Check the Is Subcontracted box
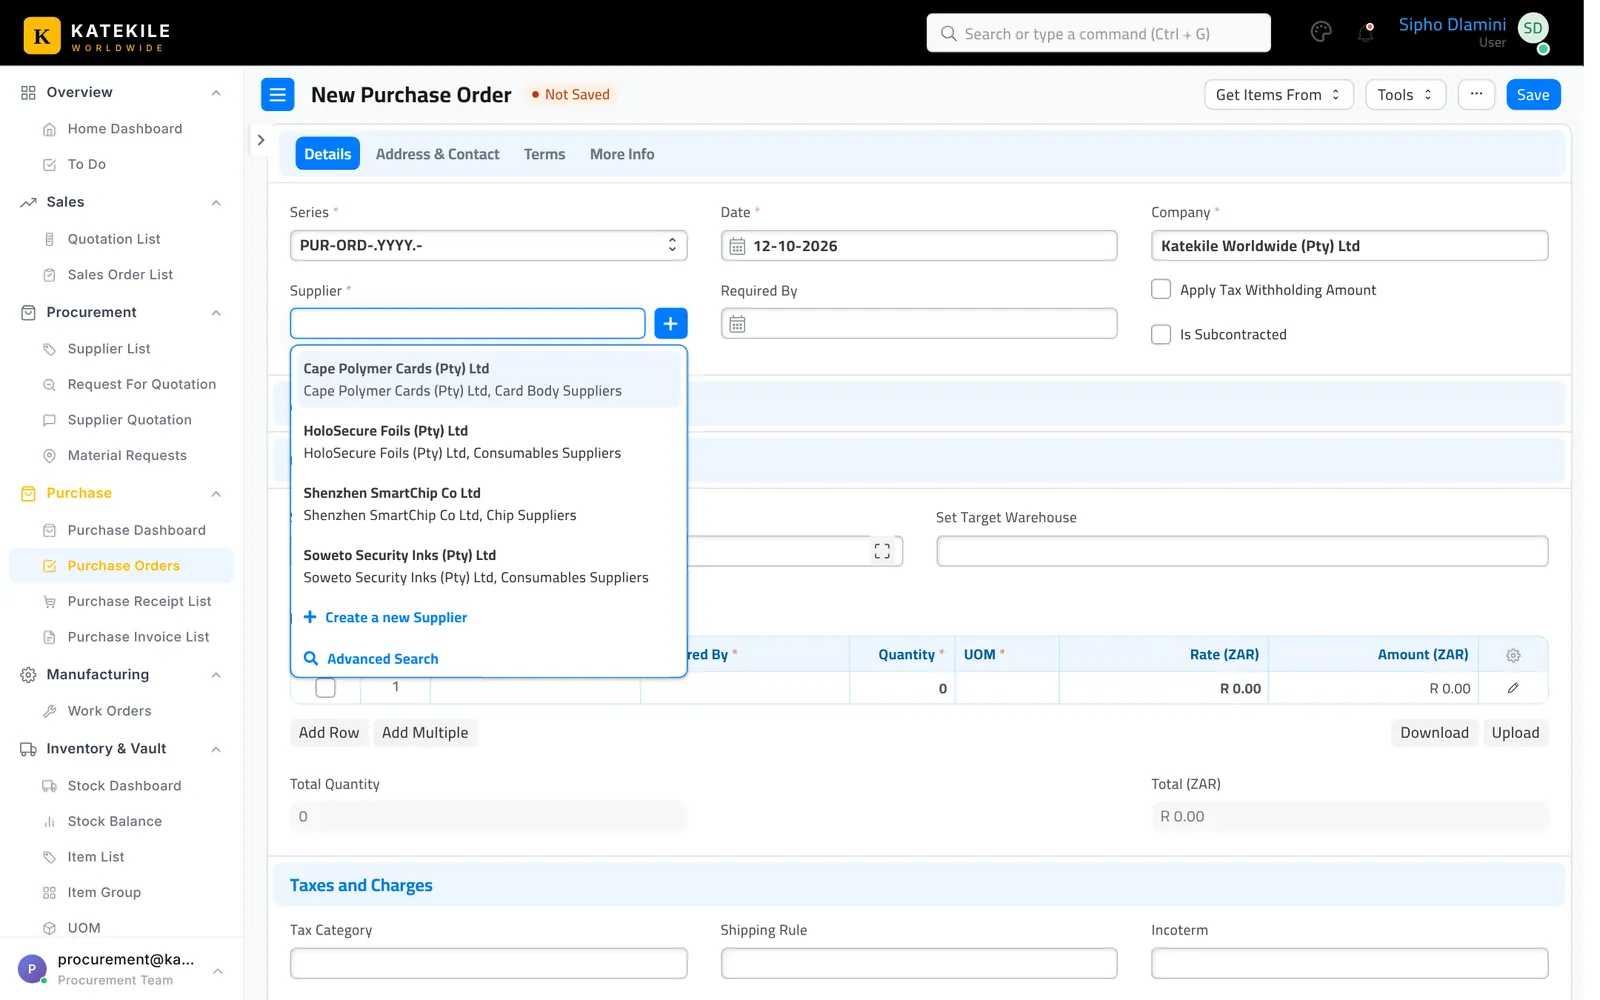Viewport: 1600px width, 1000px height. [1161, 334]
